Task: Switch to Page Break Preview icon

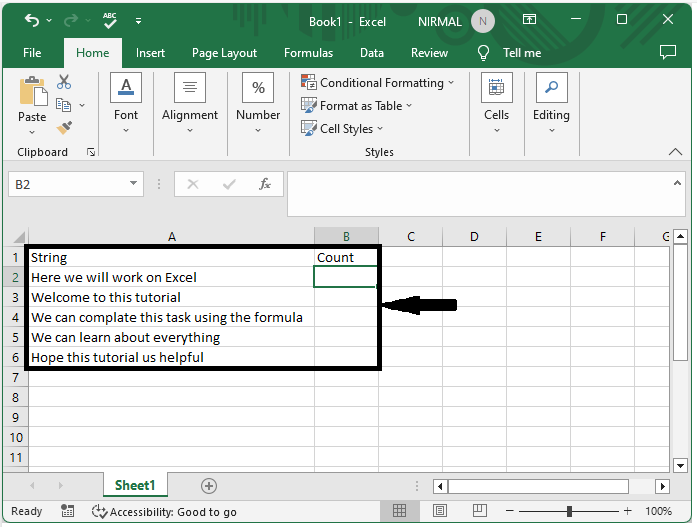Action: pos(480,511)
